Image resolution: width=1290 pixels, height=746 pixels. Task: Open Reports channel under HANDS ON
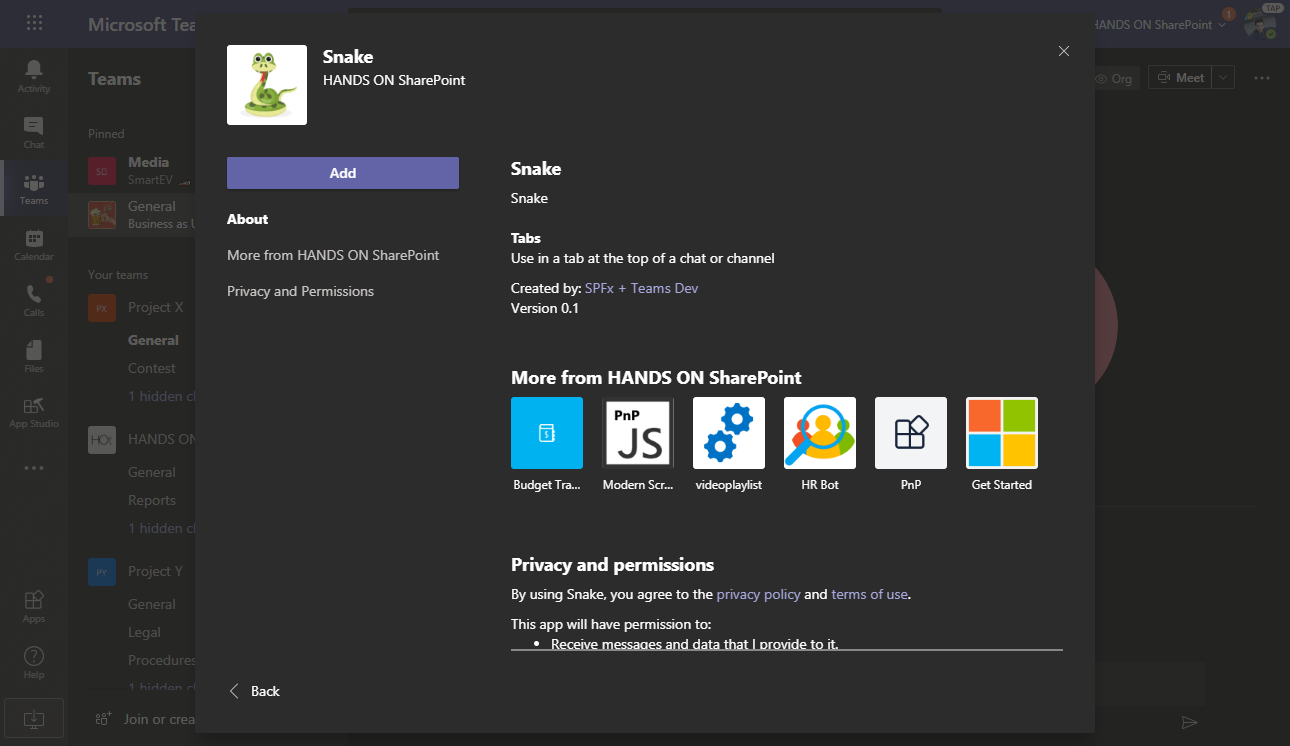coord(151,500)
